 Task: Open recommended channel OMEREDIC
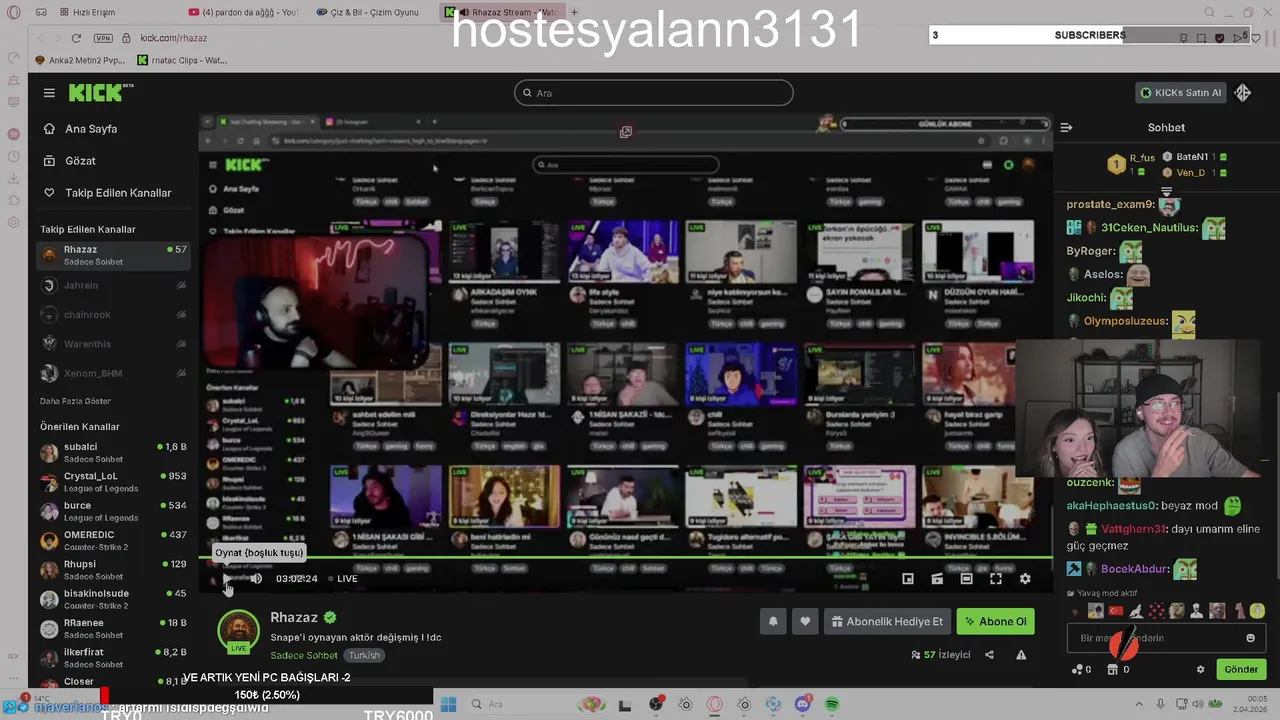[x=113, y=540]
